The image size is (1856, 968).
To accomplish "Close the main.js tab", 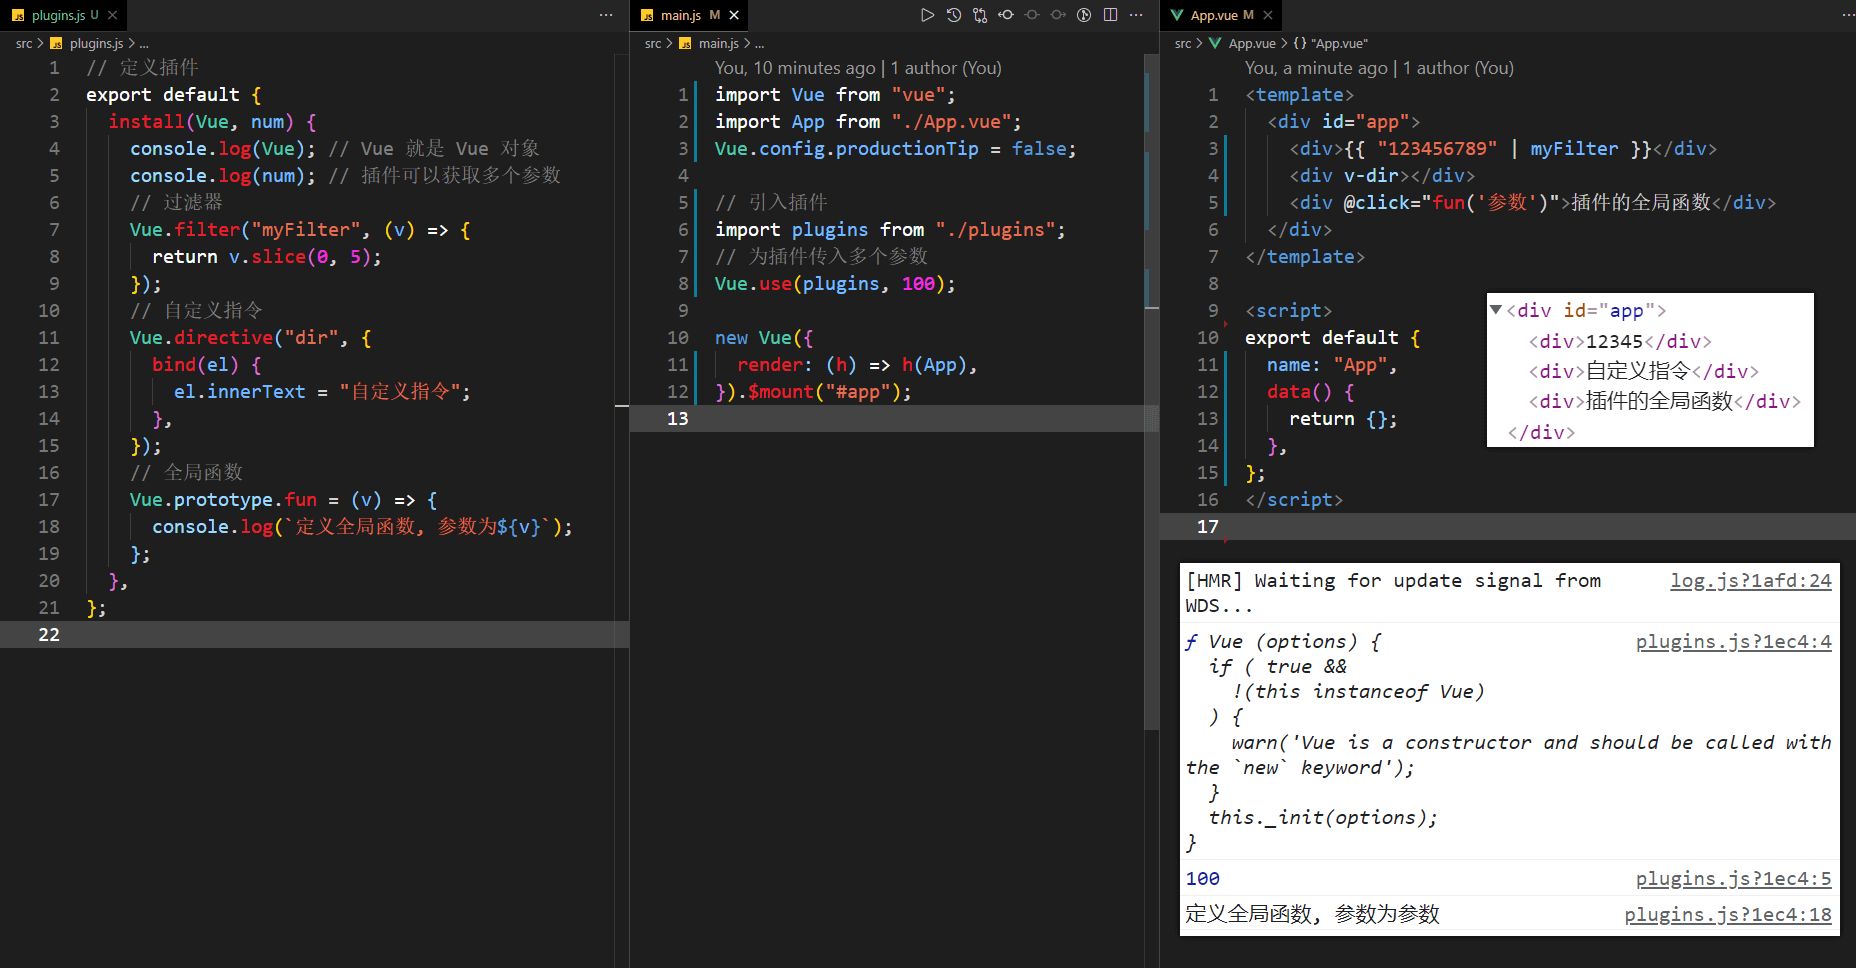I will point(734,15).
